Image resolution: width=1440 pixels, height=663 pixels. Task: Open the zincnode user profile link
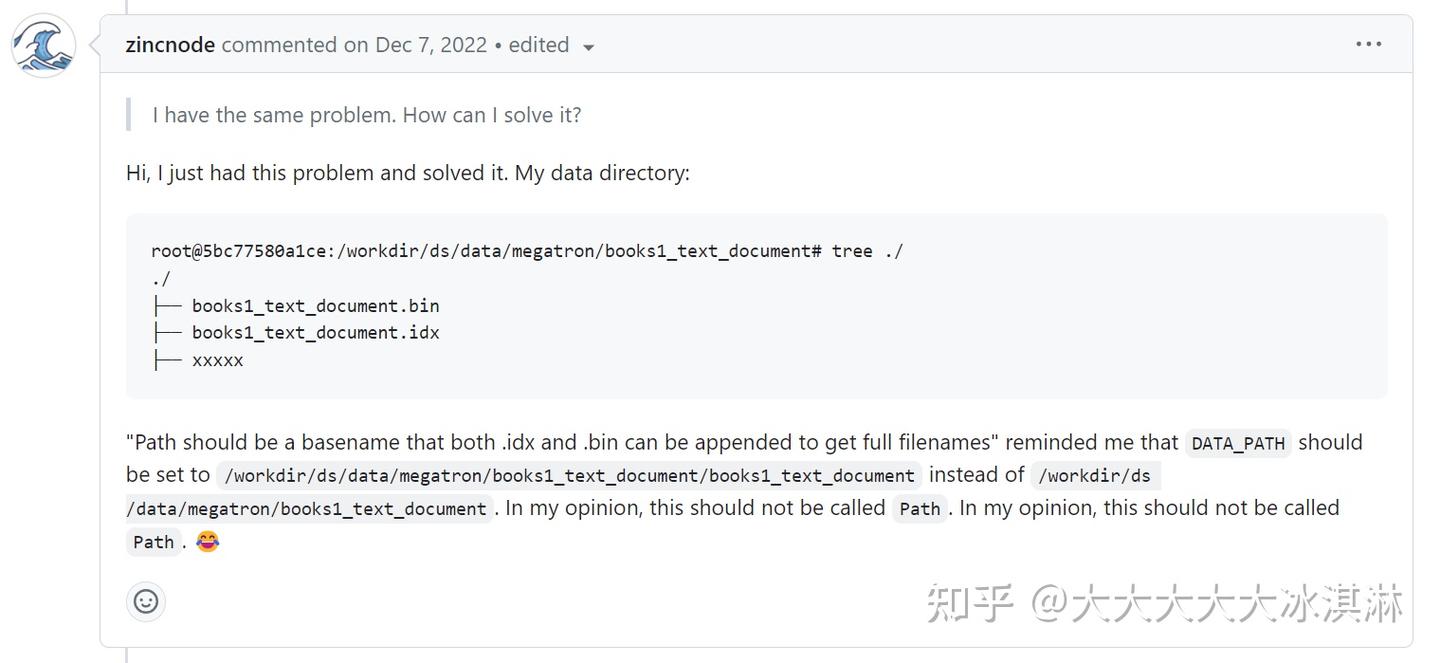coord(170,45)
